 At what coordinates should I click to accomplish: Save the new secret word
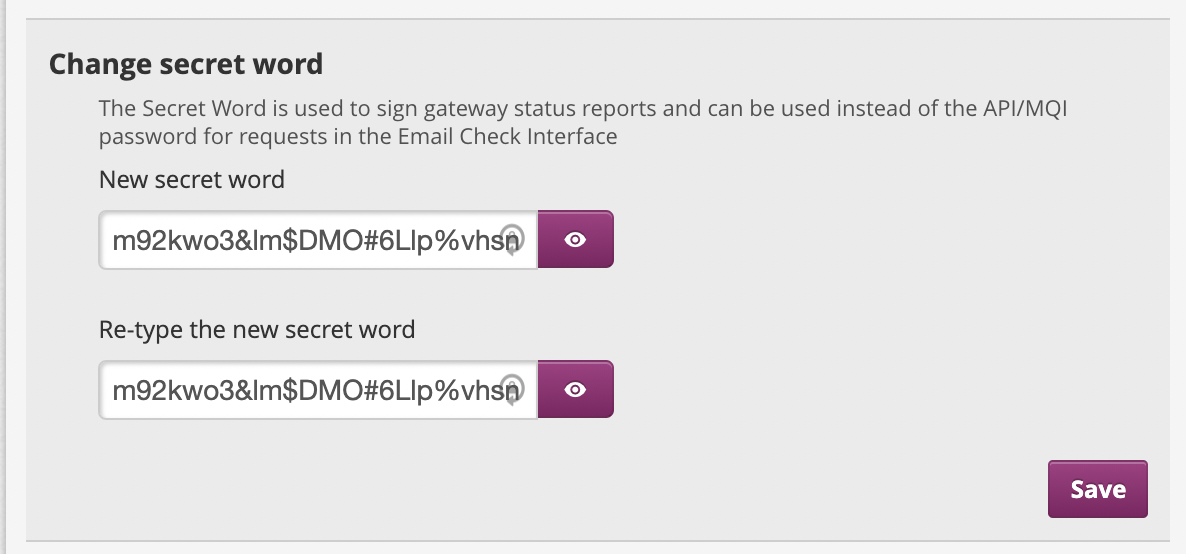1098,489
